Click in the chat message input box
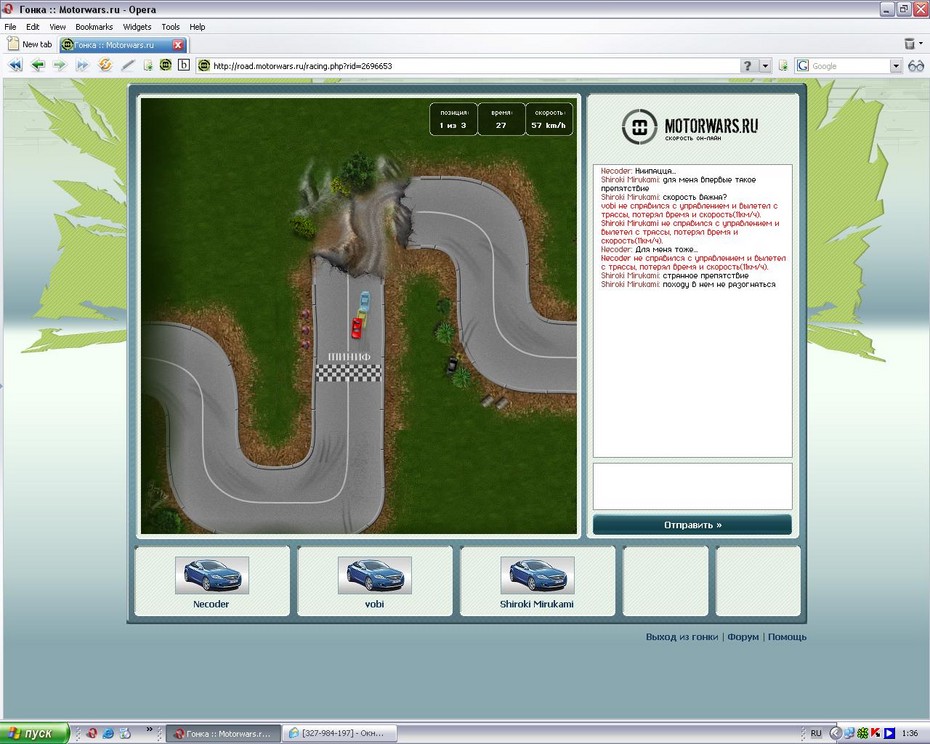This screenshot has width=930, height=744. (692, 486)
